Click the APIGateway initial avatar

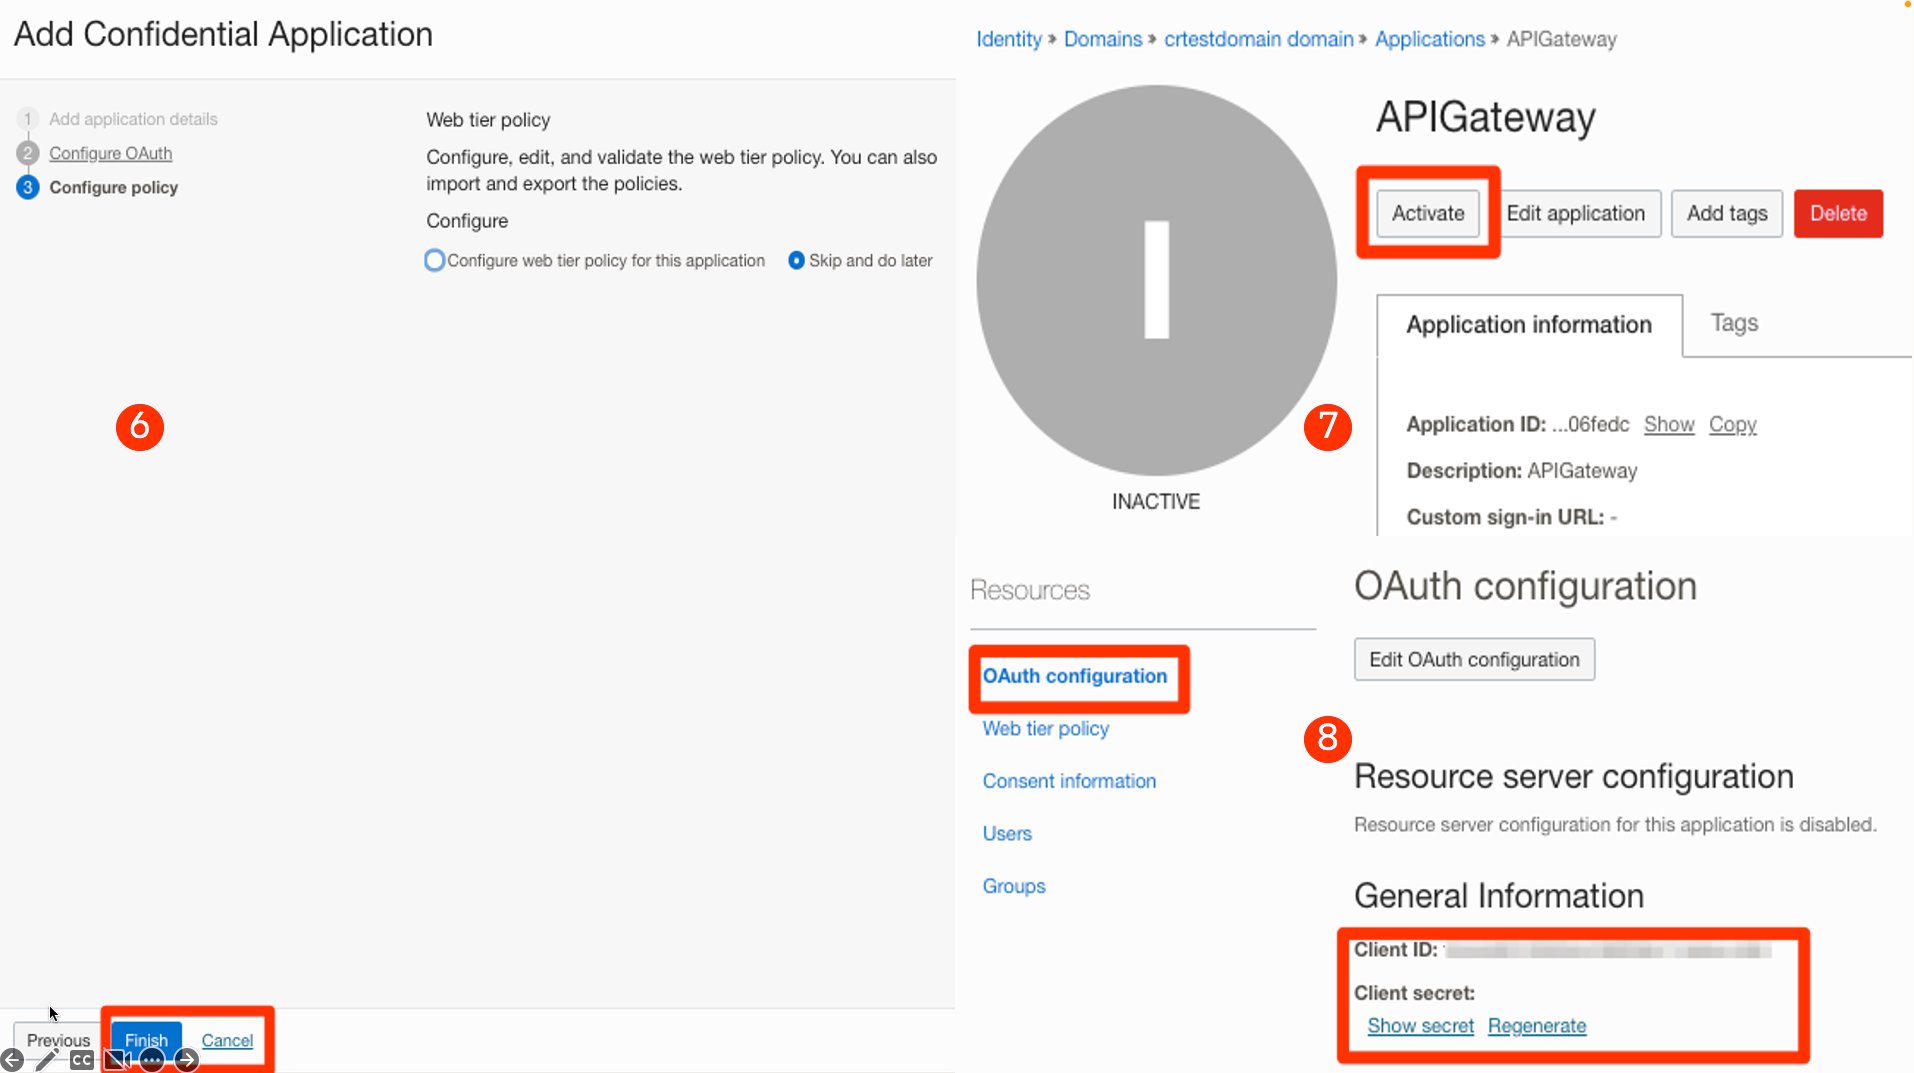(1156, 280)
